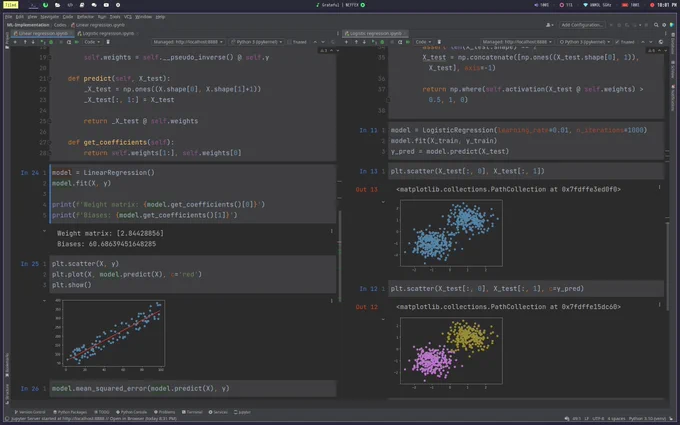Restart kernel icon in left notebook toolbar

click(69, 42)
